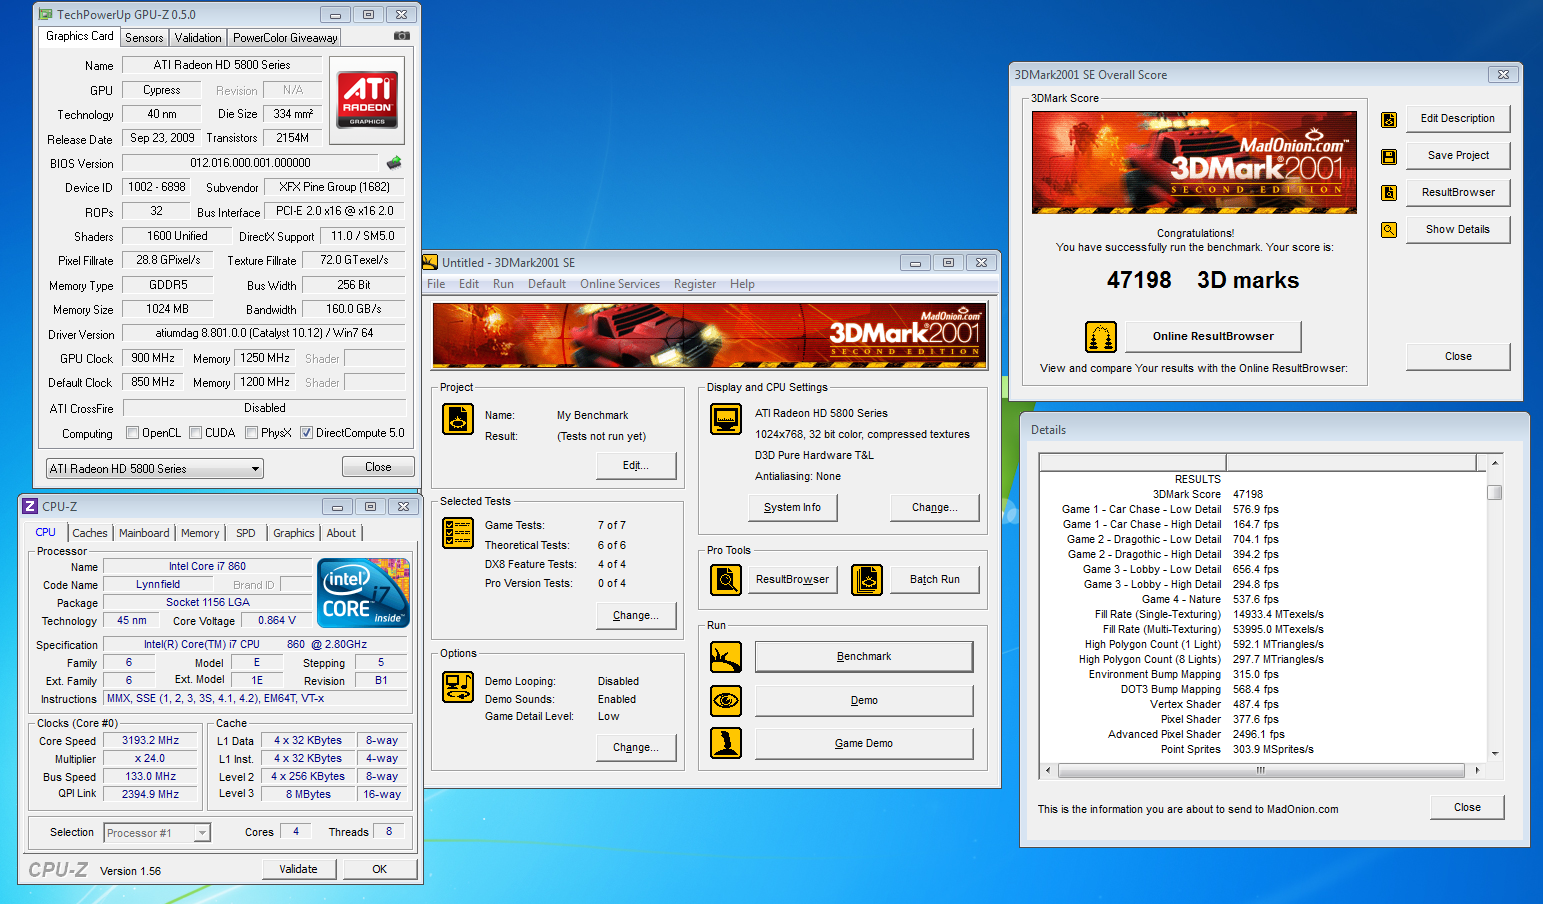Switch to the Mainboard tab in CPU-Z
The height and width of the screenshot is (904, 1543).
[144, 533]
